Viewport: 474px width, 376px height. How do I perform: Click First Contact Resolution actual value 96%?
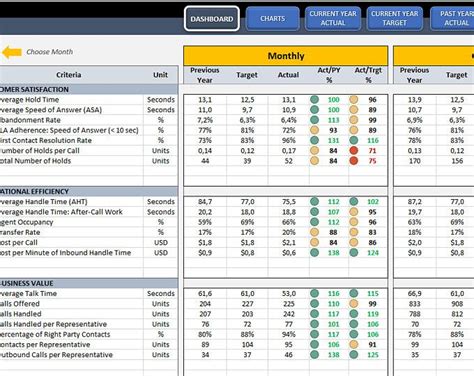coord(289,140)
